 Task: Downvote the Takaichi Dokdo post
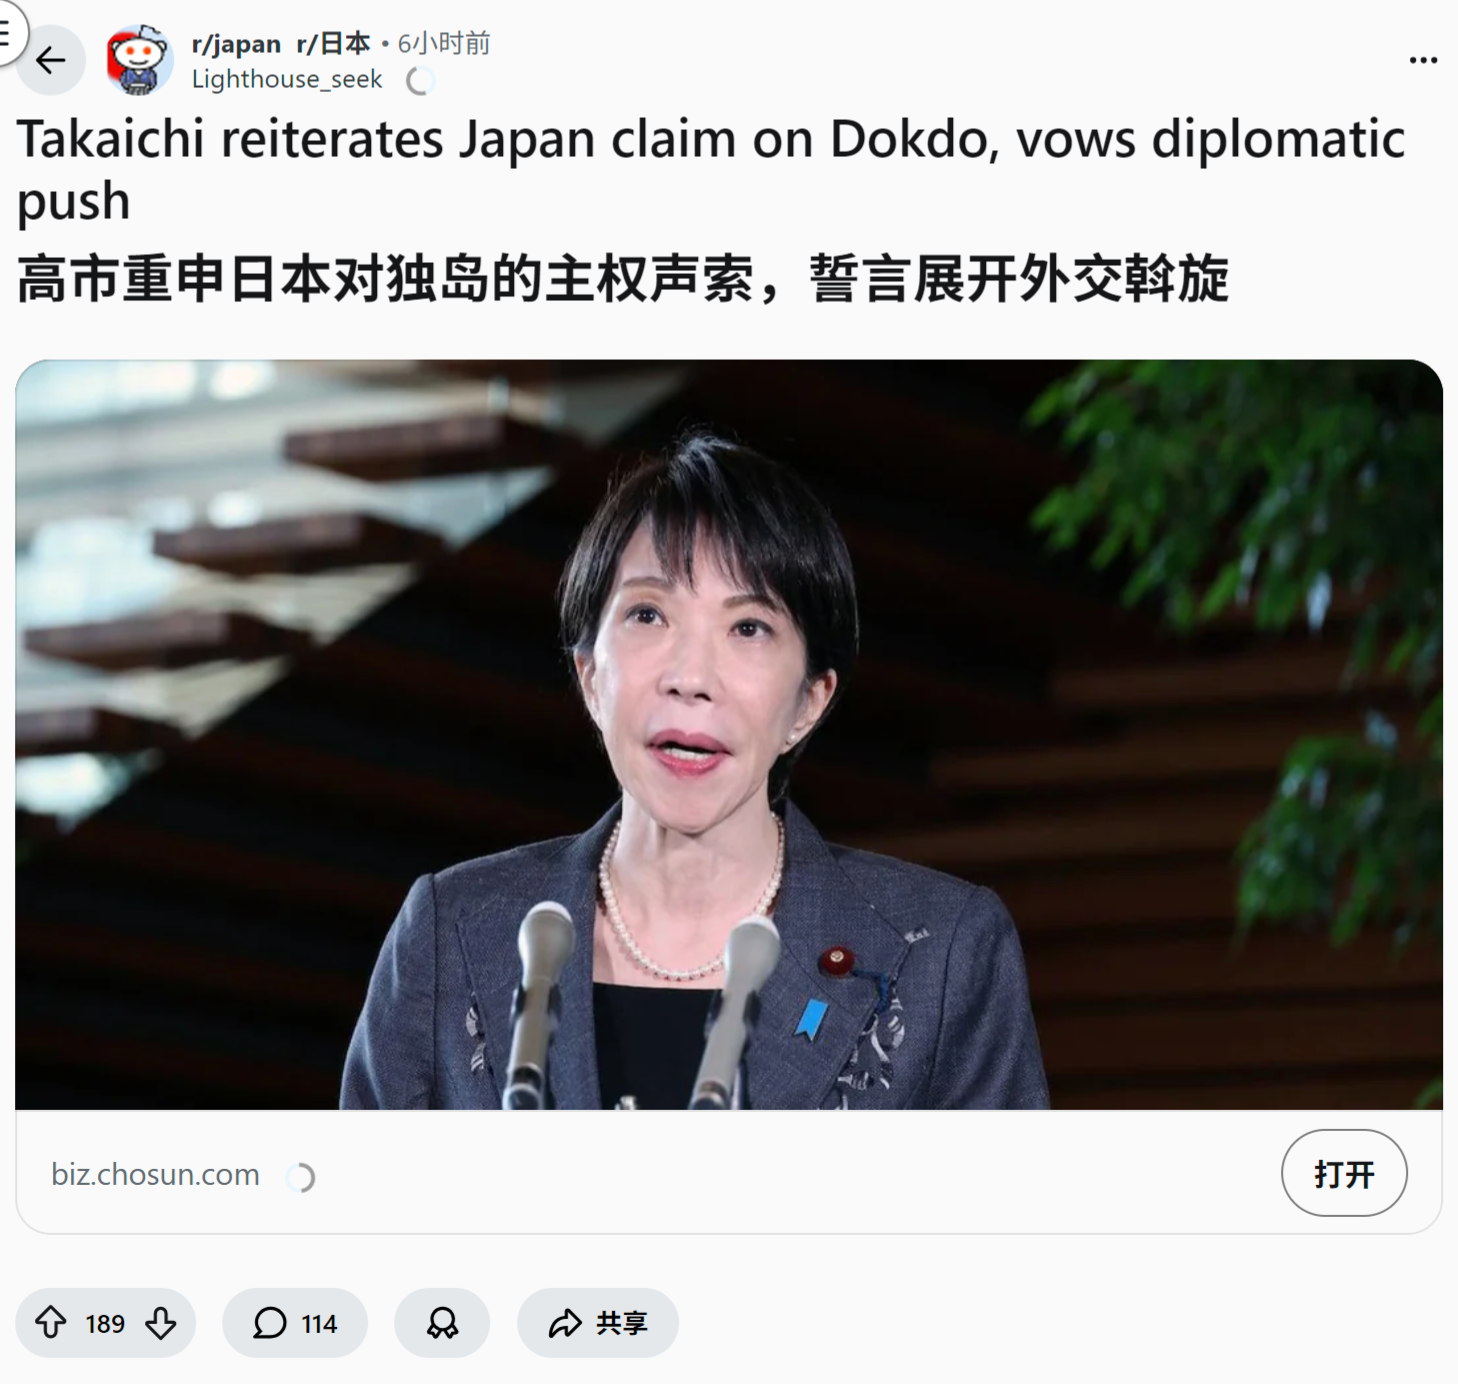coord(161,1323)
